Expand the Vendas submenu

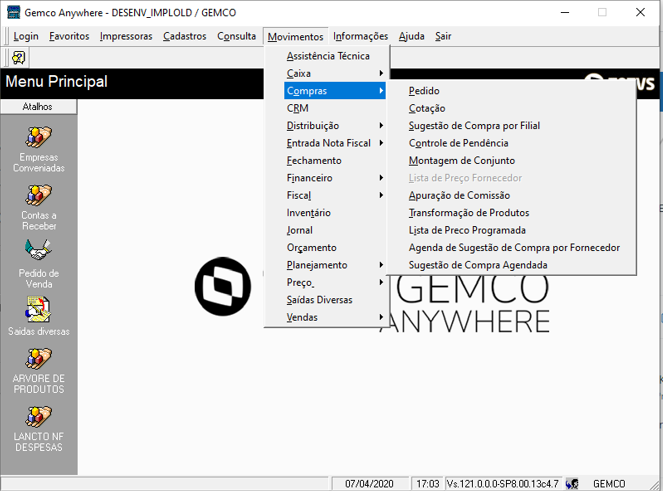pyautogui.click(x=335, y=317)
